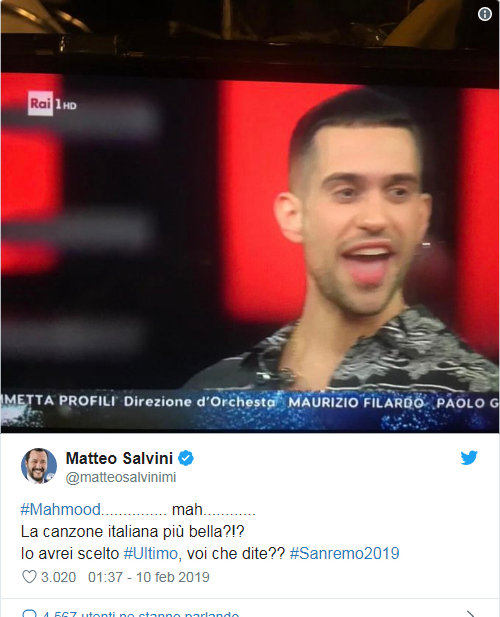Click the 3.020 likes count
Screen dimensions: 500x617
pyautogui.click(x=59, y=577)
